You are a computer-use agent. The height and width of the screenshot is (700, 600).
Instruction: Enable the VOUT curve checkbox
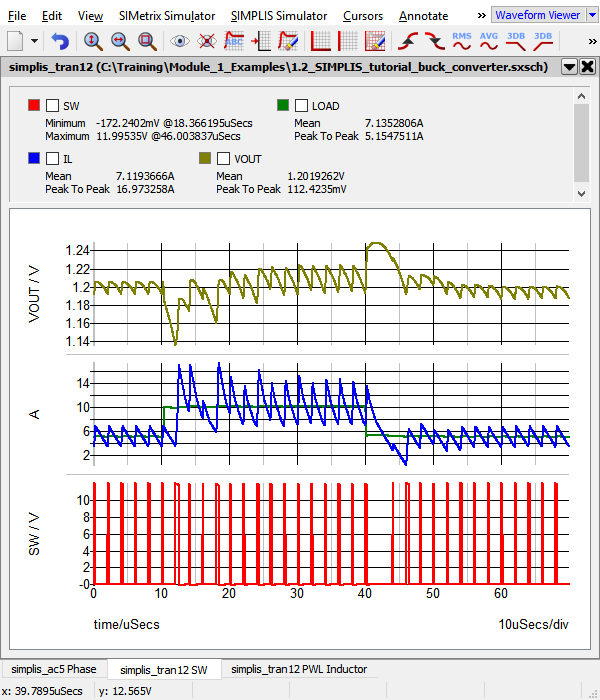223,158
